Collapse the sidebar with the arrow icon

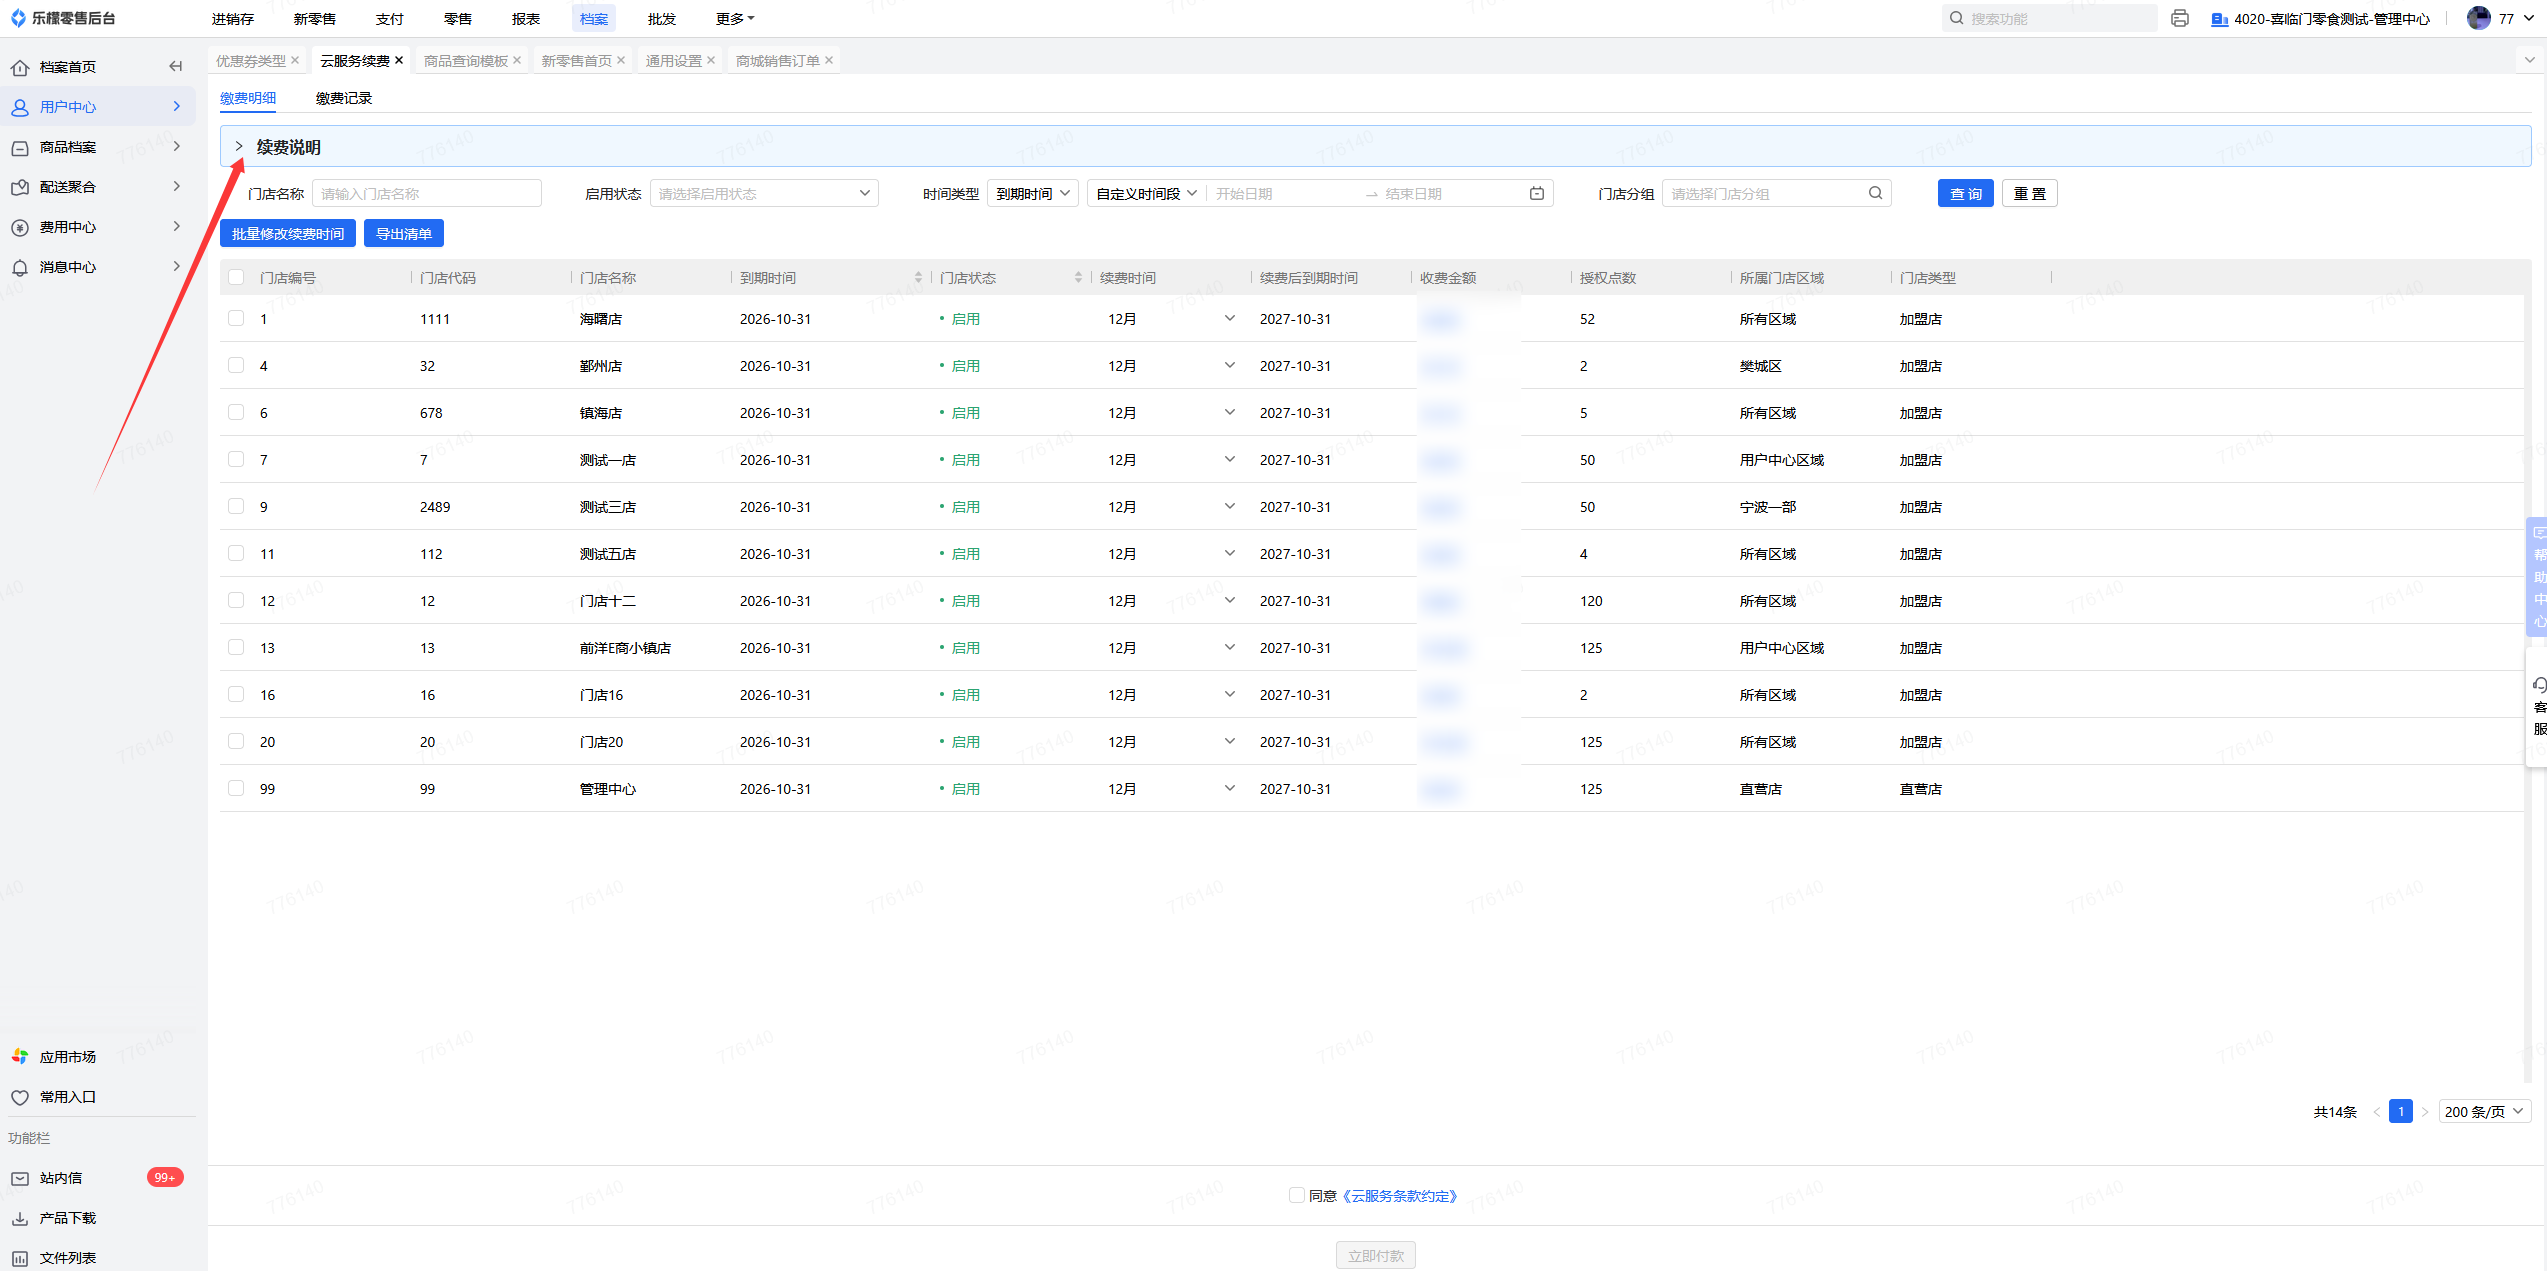[x=176, y=66]
